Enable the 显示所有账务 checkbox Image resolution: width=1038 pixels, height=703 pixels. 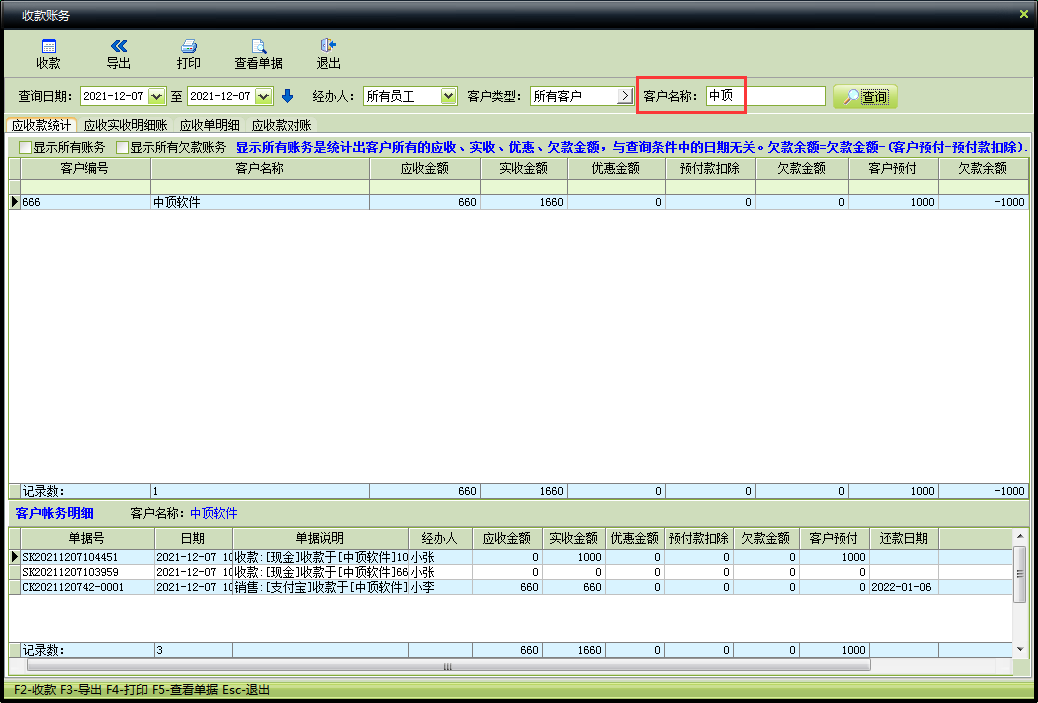point(26,148)
